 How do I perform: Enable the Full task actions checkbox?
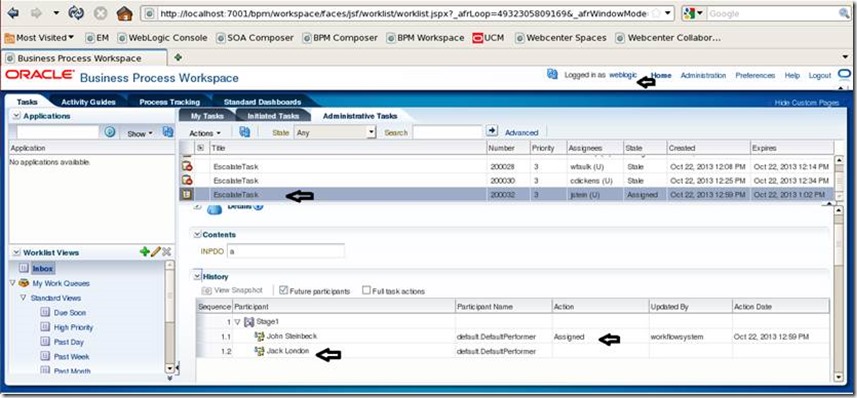366,290
